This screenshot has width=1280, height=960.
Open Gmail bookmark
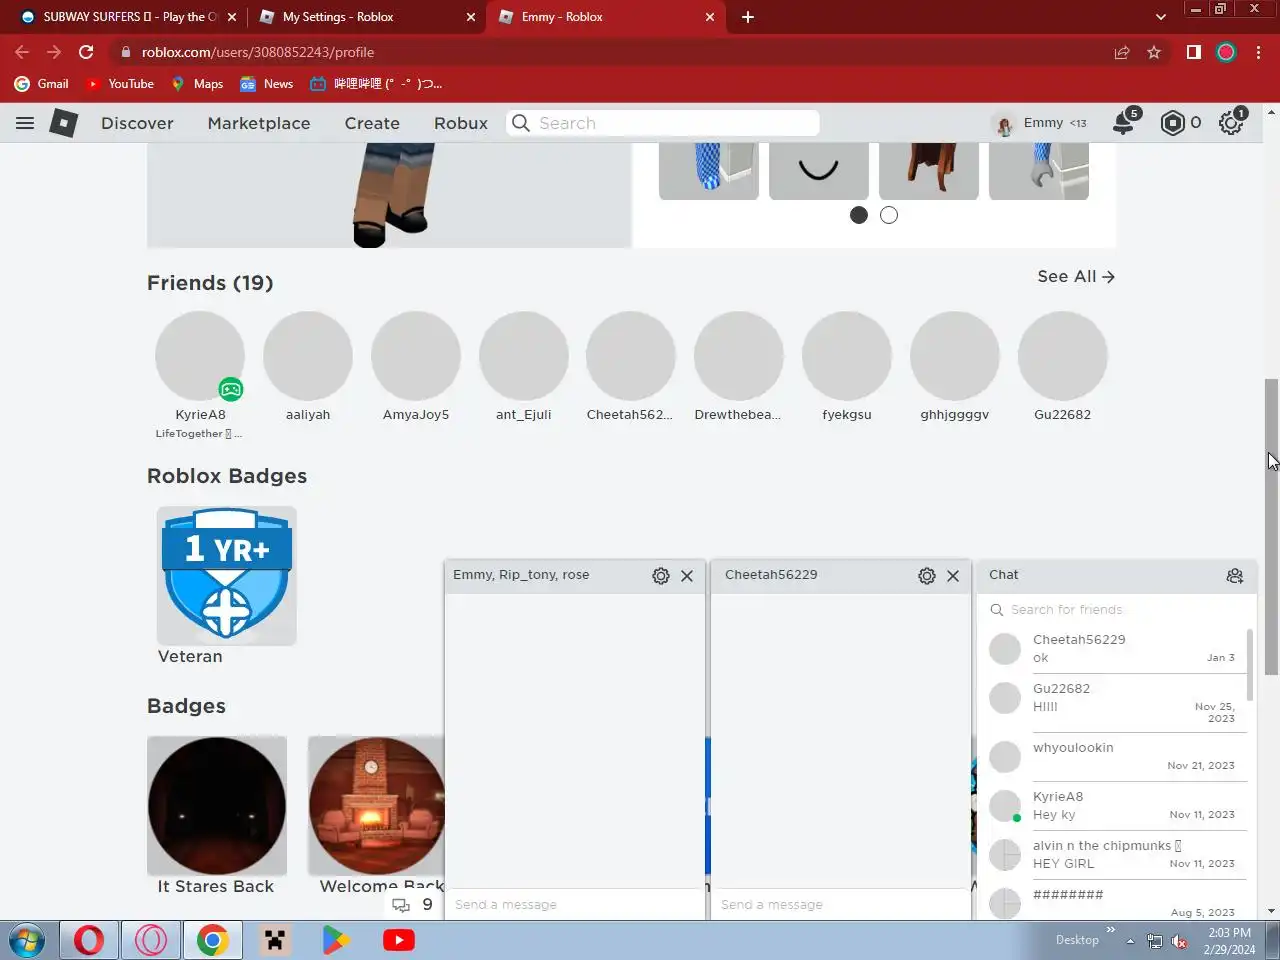42,84
